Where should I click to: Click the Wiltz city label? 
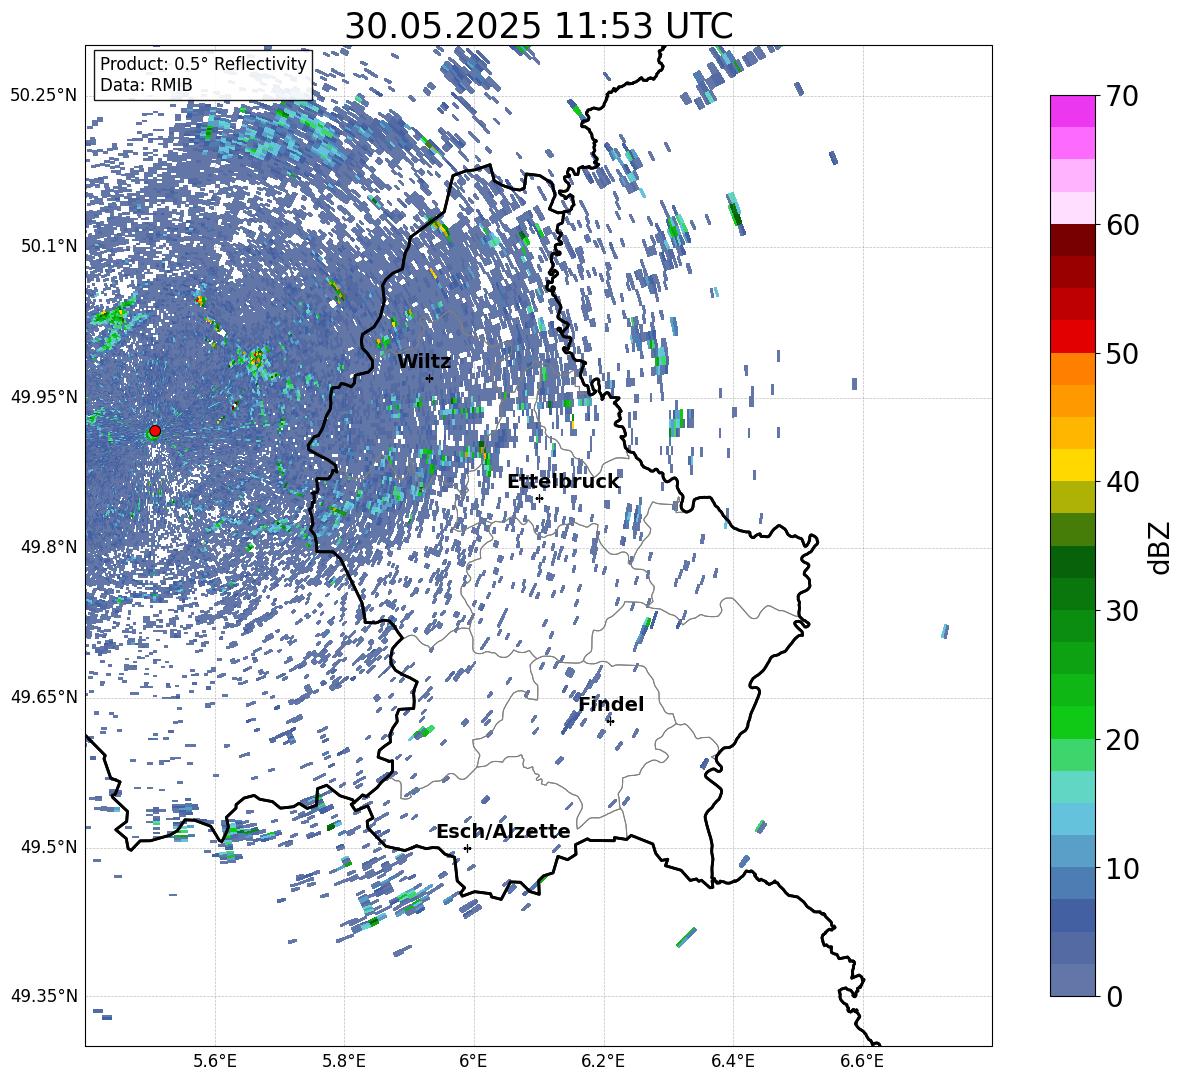(424, 362)
